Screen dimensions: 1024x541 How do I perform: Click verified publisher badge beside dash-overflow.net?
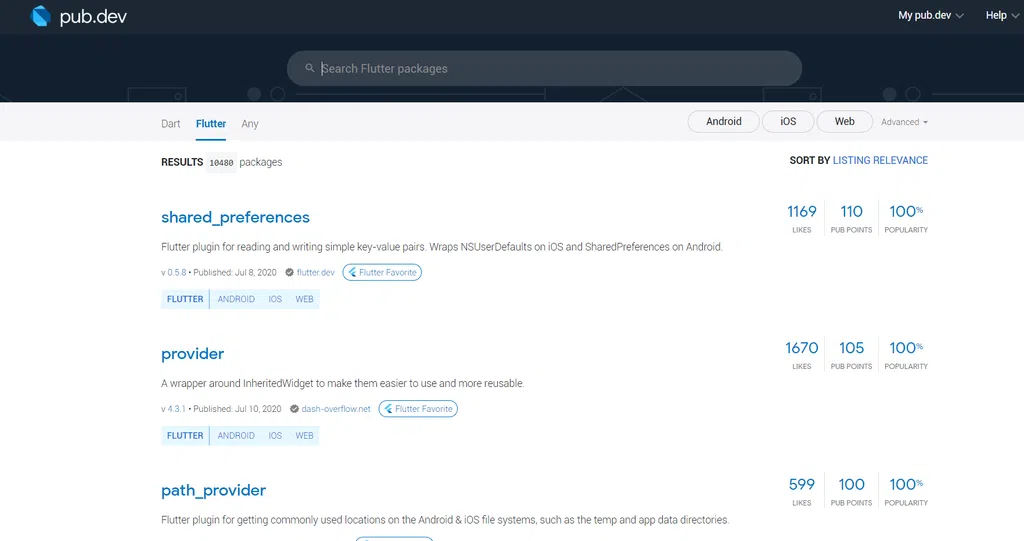tap(295, 409)
